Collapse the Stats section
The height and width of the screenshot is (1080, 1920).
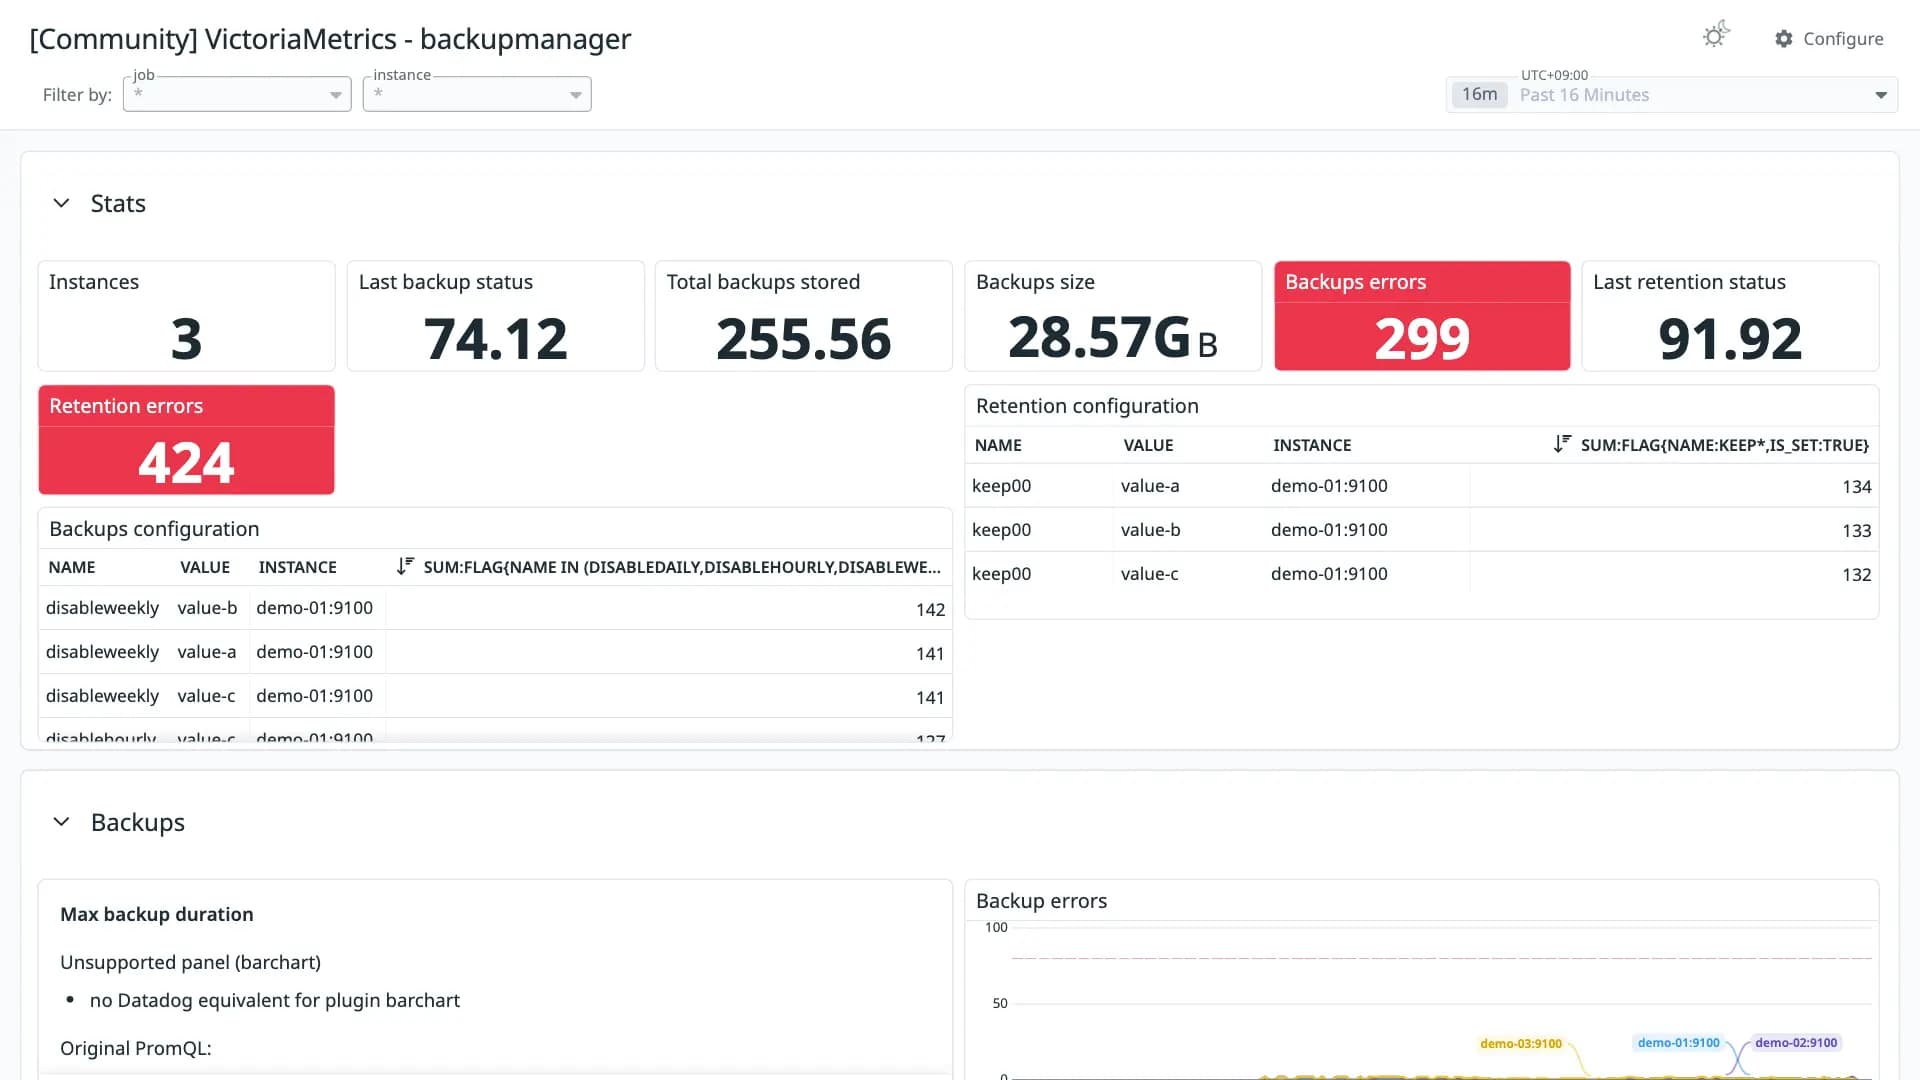(61, 203)
